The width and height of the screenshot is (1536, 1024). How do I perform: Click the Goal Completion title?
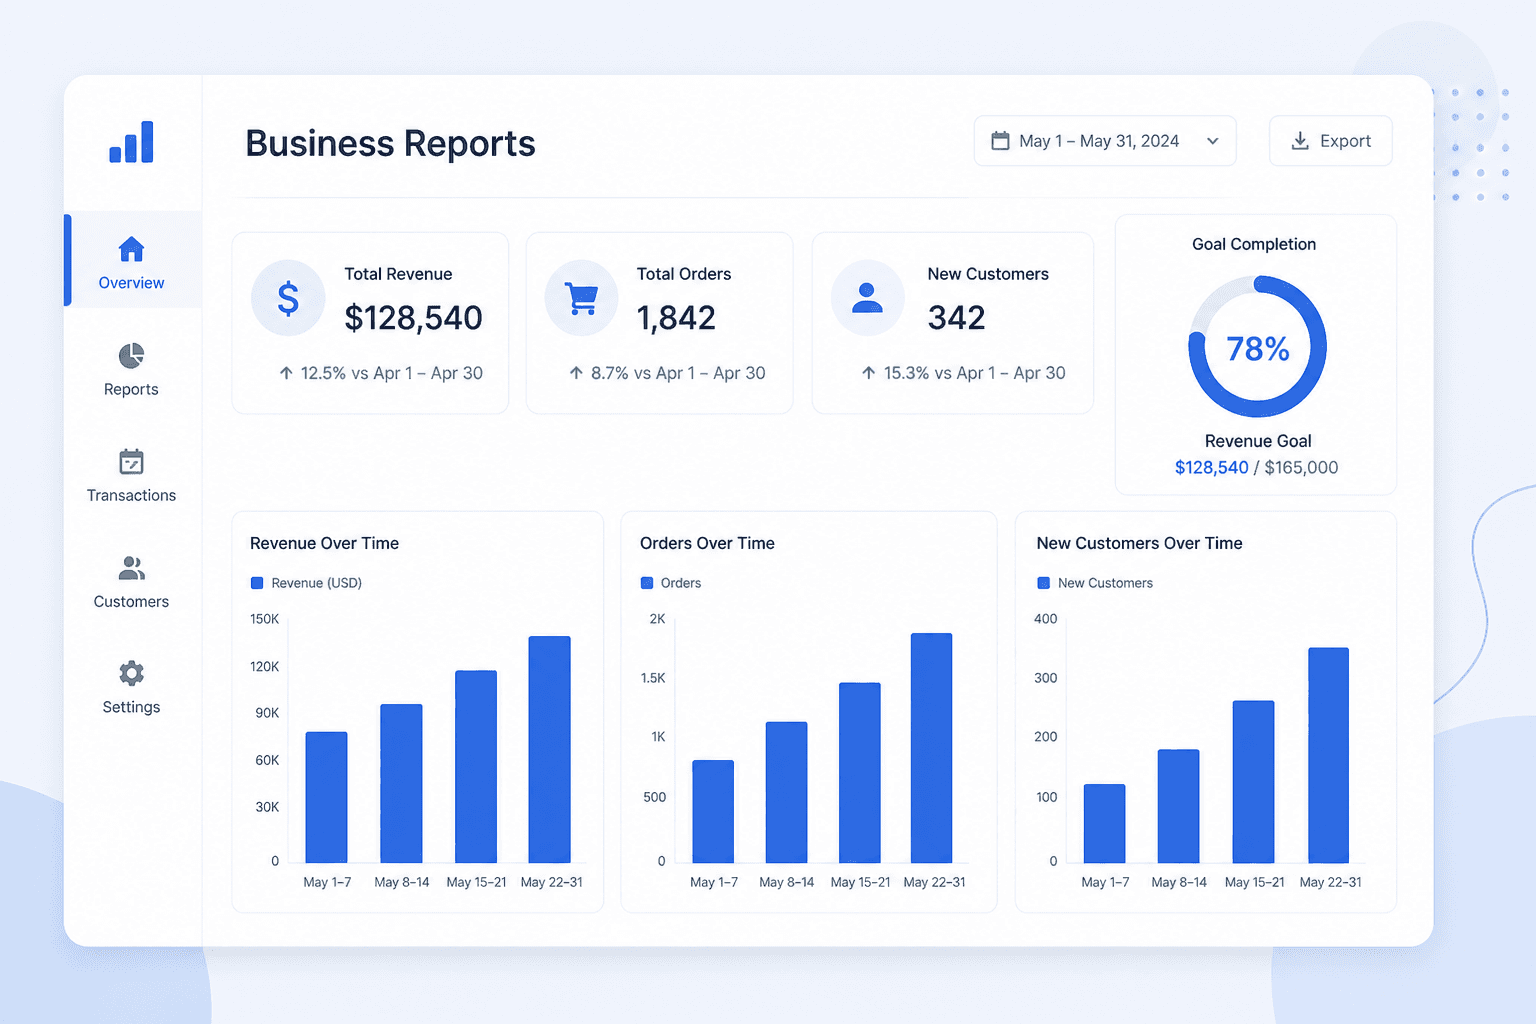point(1254,244)
